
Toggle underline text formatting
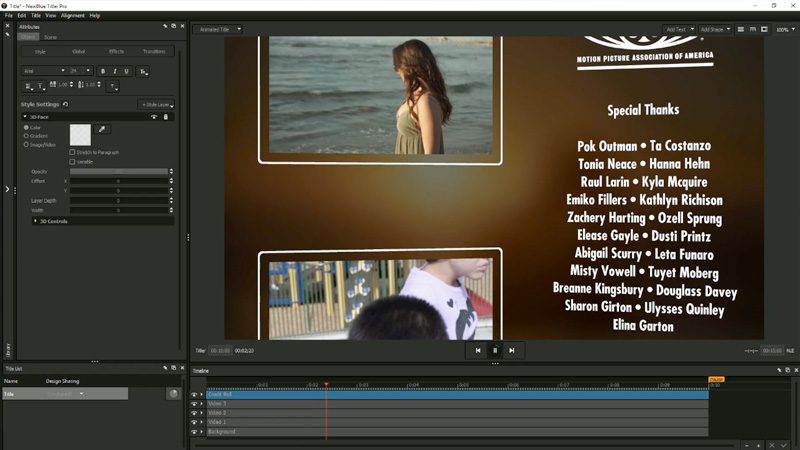[127, 71]
